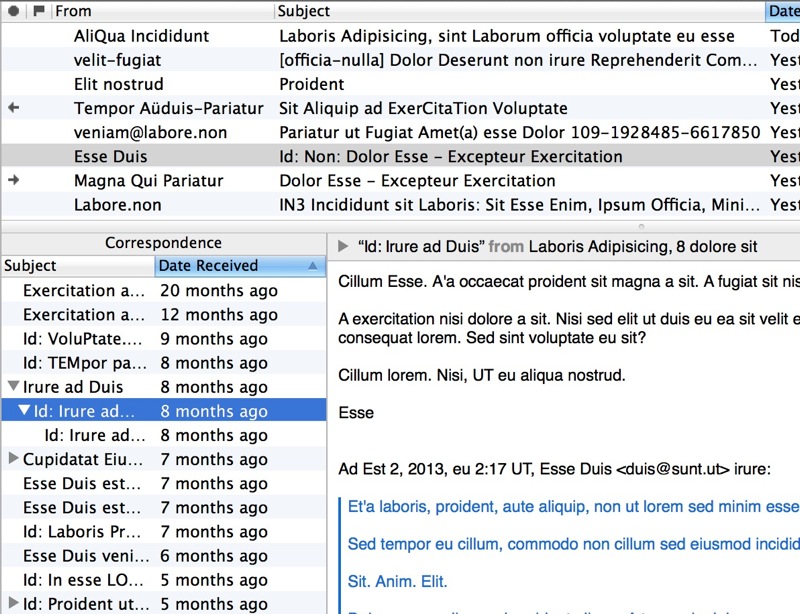Select Id: In esse LO… correspondence item

[163, 580]
